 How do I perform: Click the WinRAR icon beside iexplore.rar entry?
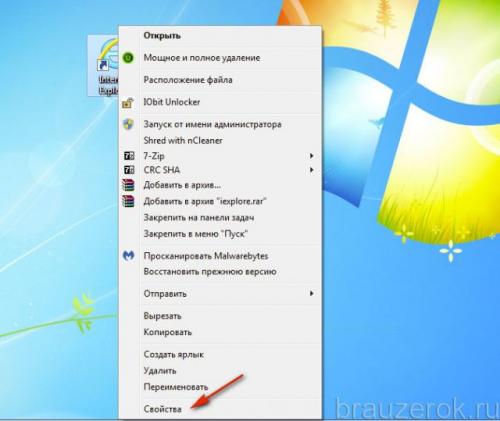click(128, 201)
